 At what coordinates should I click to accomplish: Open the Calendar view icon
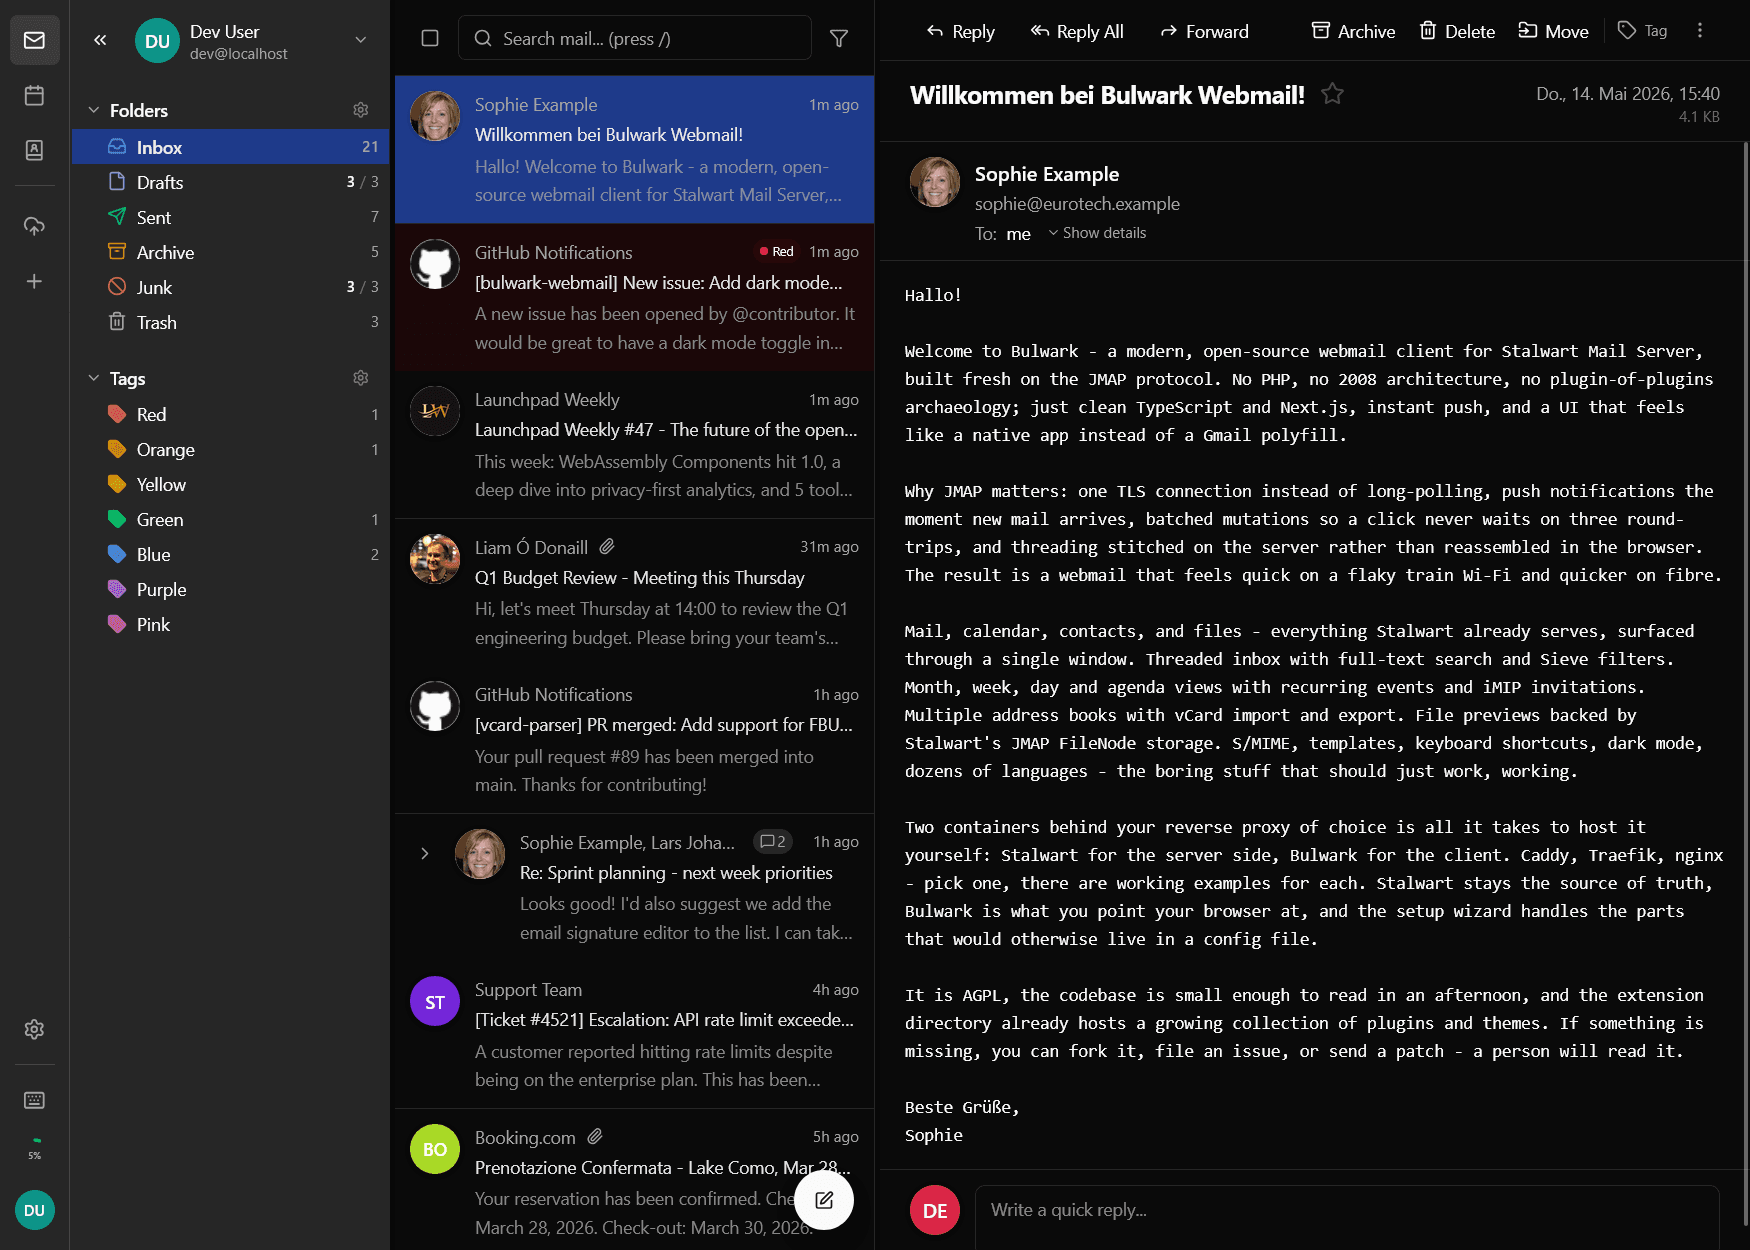pyautogui.click(x=34, y=95)
